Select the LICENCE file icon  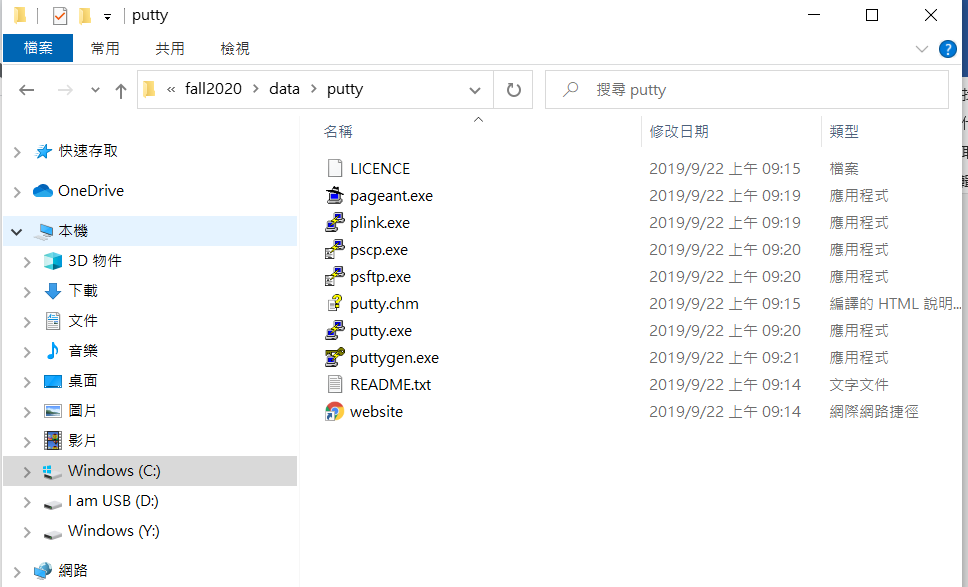335,169
